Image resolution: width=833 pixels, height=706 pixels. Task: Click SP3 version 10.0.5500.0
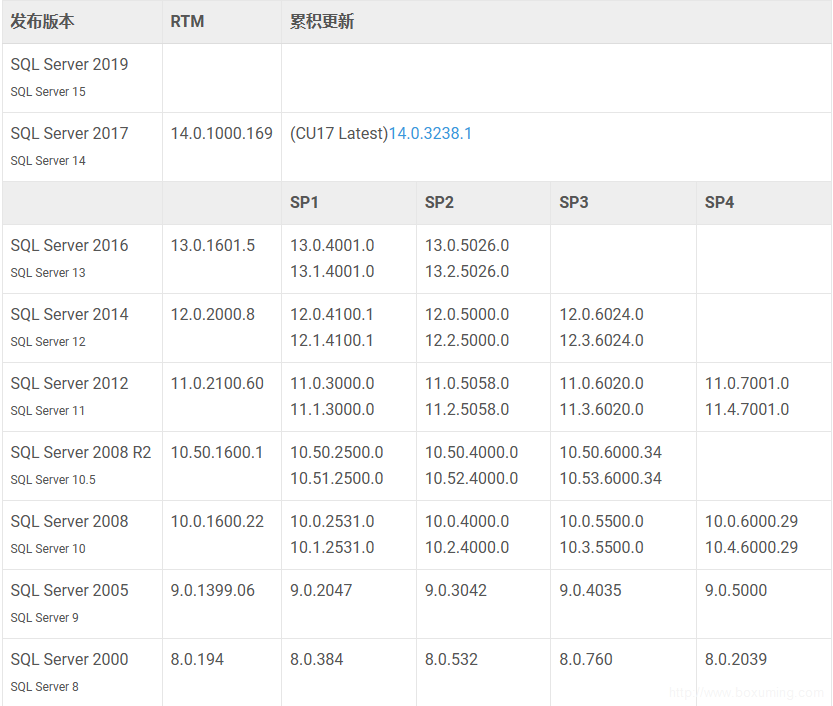coord(601,522)
